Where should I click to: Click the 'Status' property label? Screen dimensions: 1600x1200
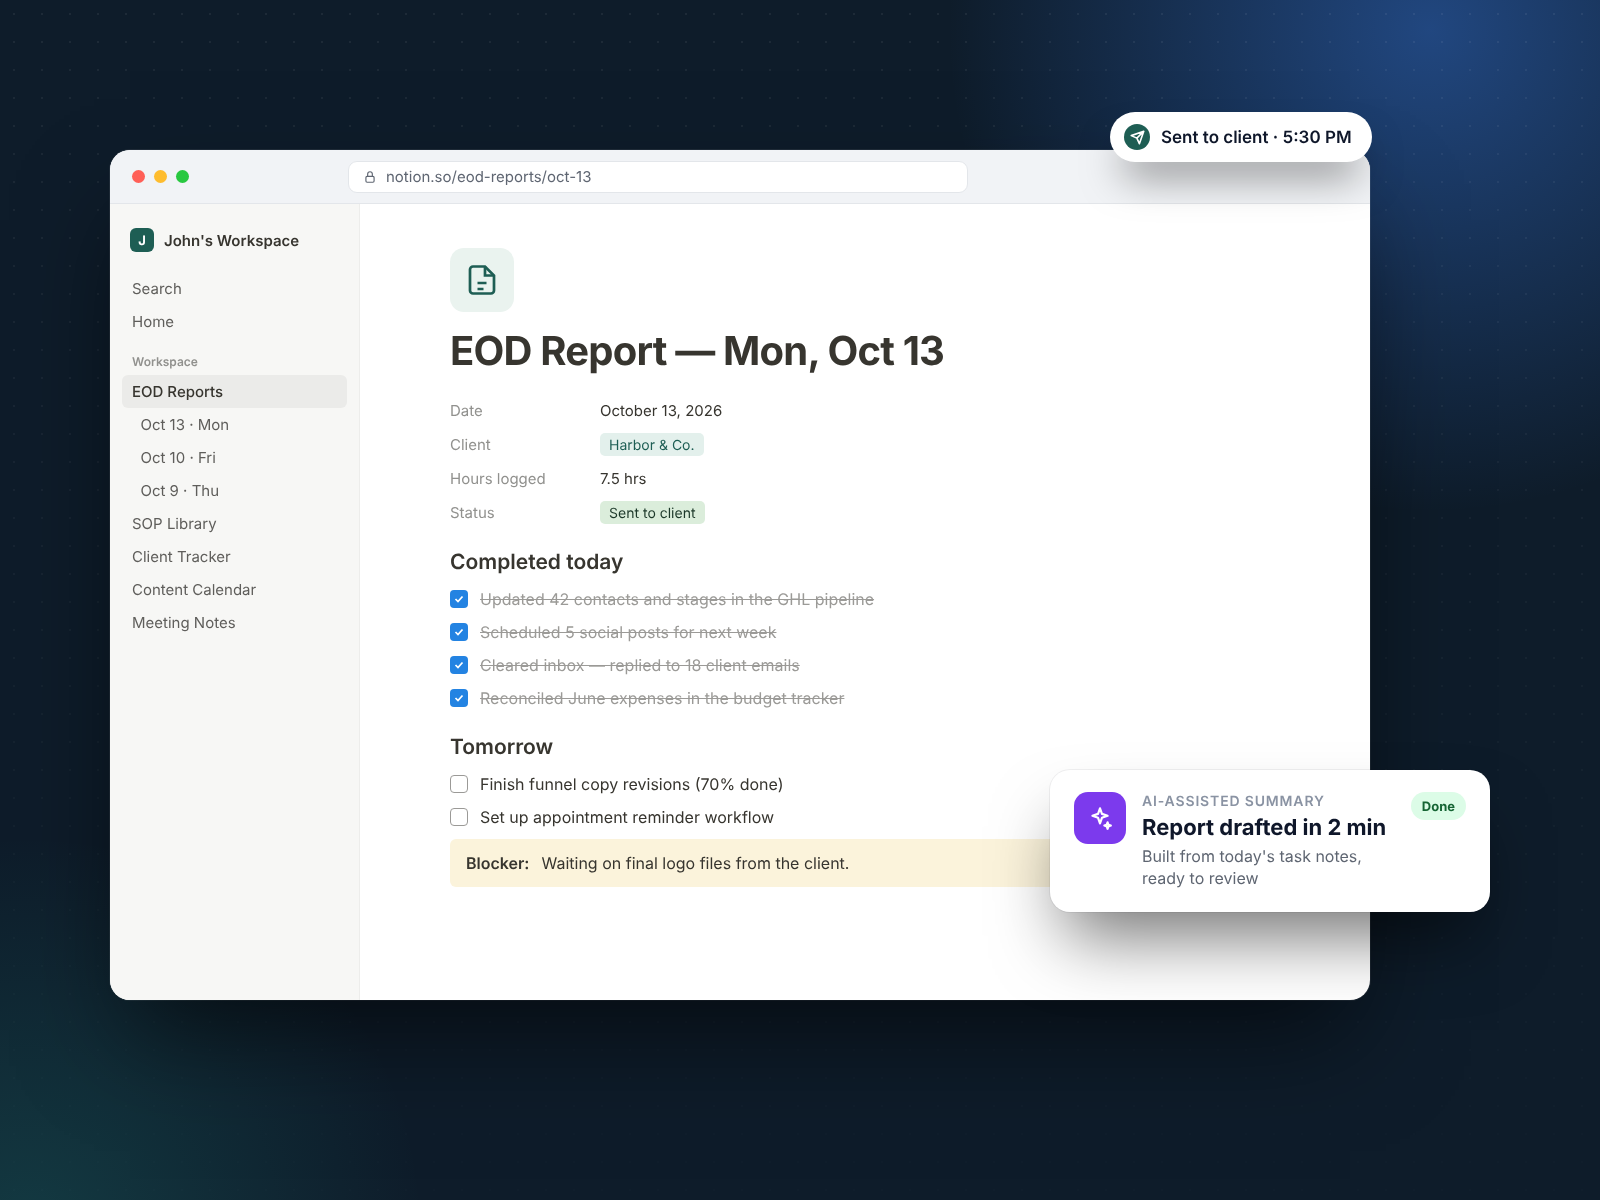point(472,513)
